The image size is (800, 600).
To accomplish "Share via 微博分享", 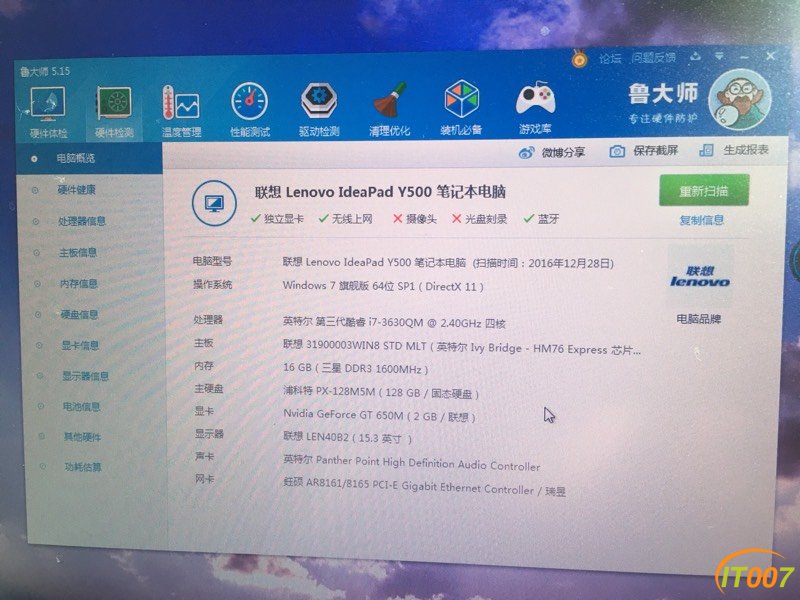I will point(552,152).
